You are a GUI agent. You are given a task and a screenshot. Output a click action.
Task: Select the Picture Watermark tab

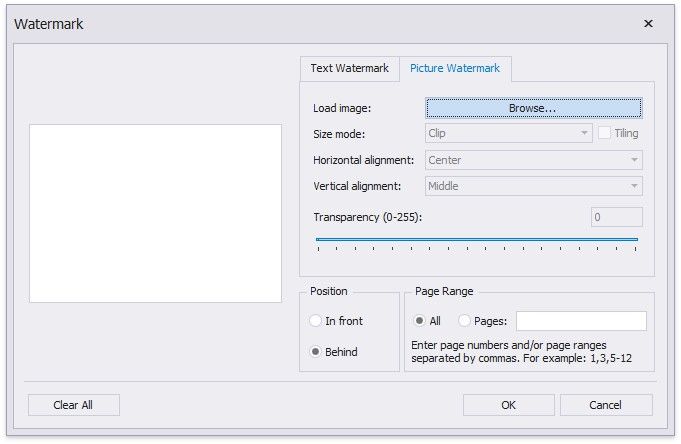455,69
